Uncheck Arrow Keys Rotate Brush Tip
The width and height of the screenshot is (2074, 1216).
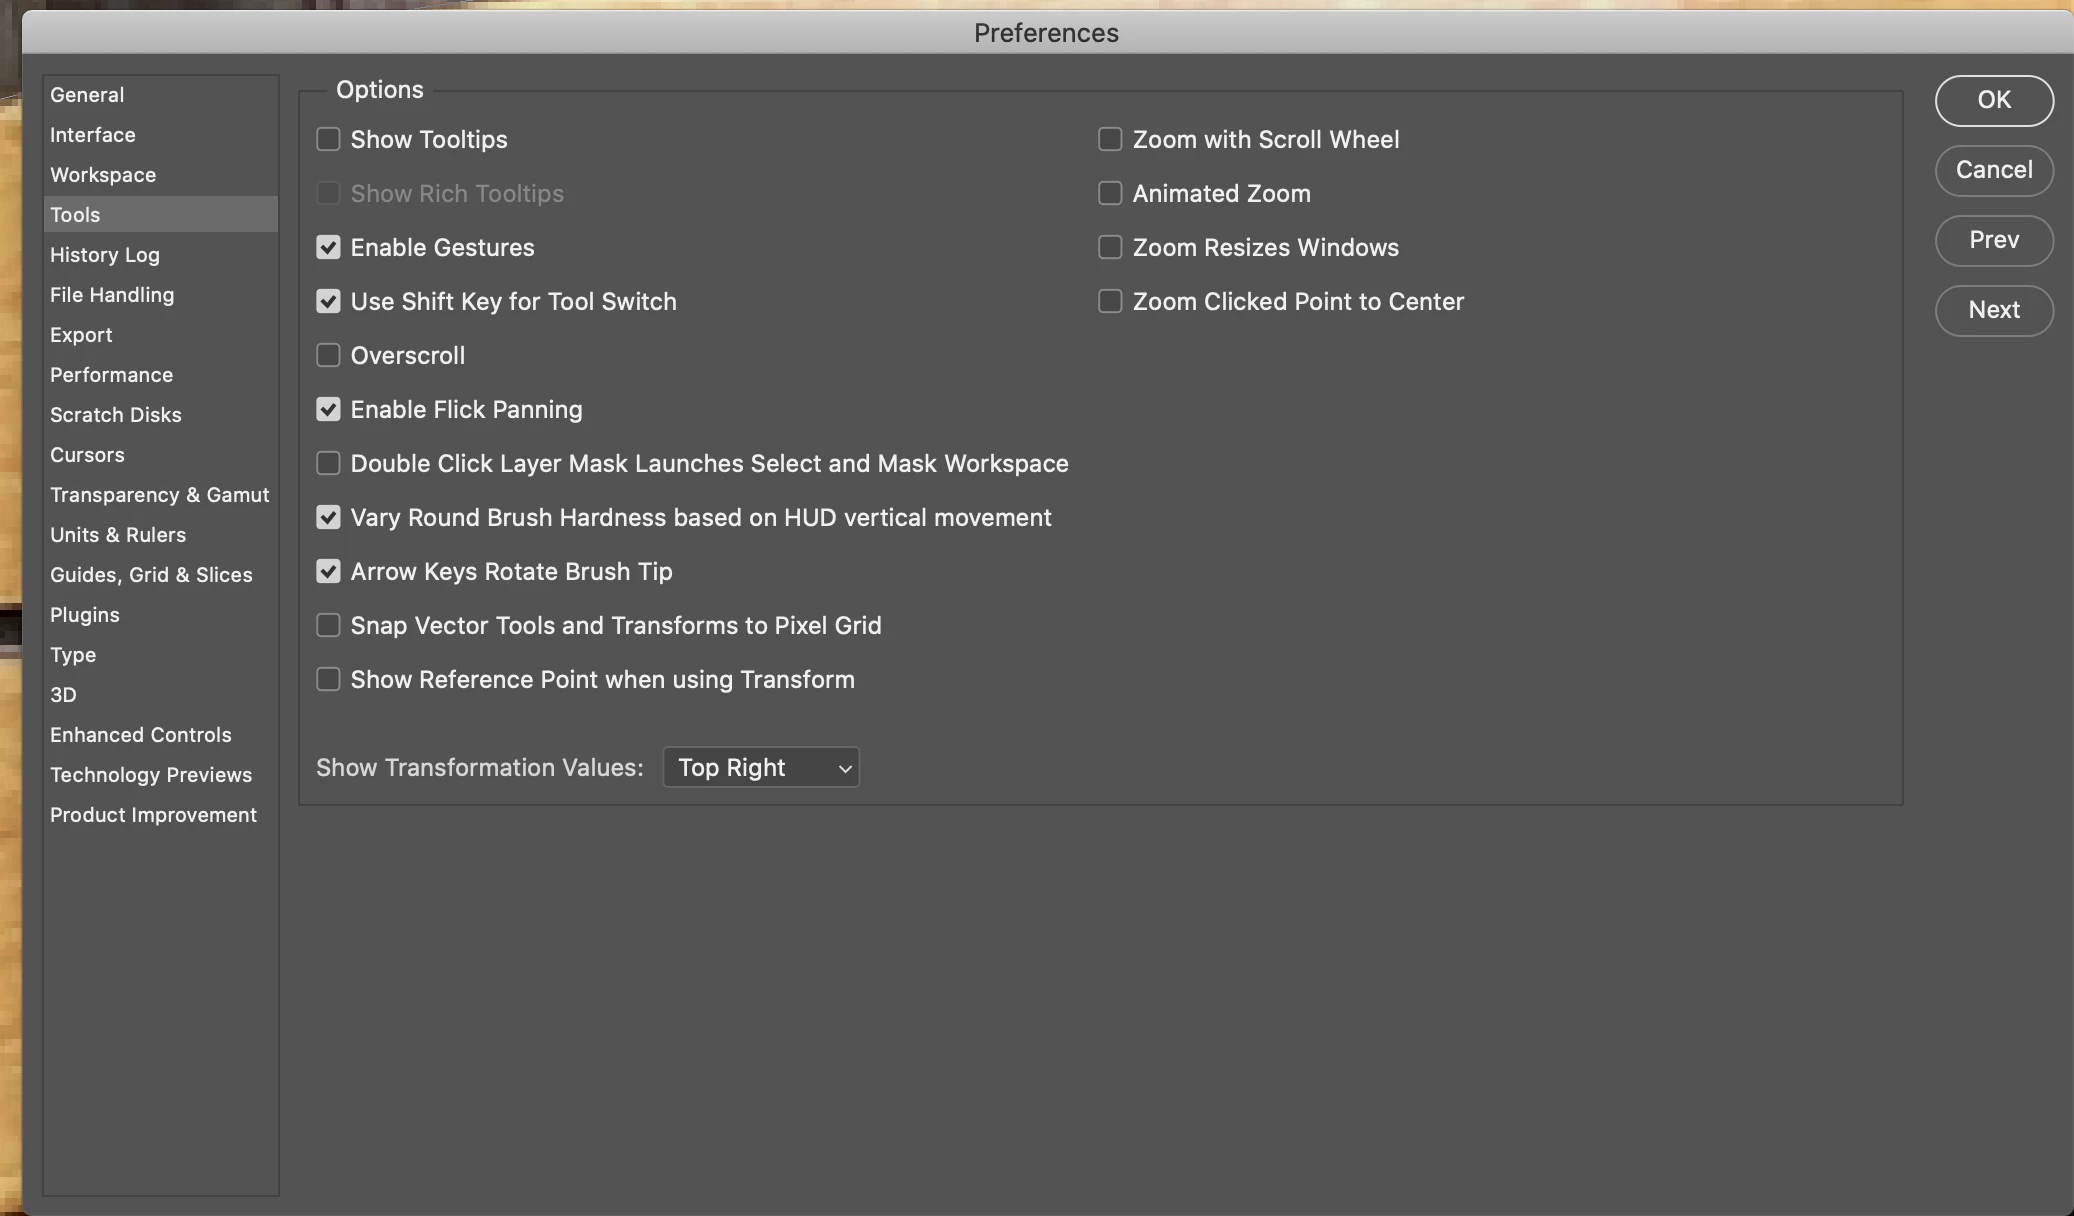(x=328, y=571)
